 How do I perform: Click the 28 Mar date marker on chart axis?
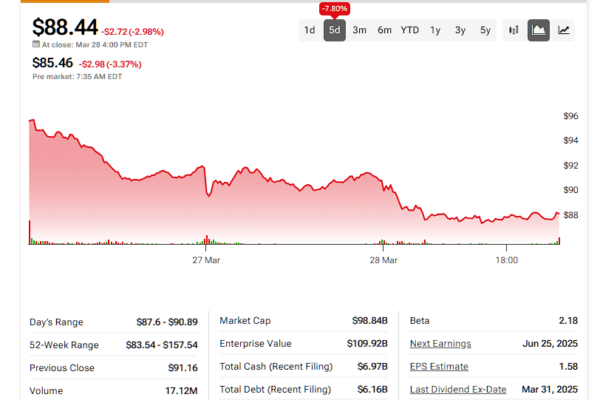[x=383, y=260]
